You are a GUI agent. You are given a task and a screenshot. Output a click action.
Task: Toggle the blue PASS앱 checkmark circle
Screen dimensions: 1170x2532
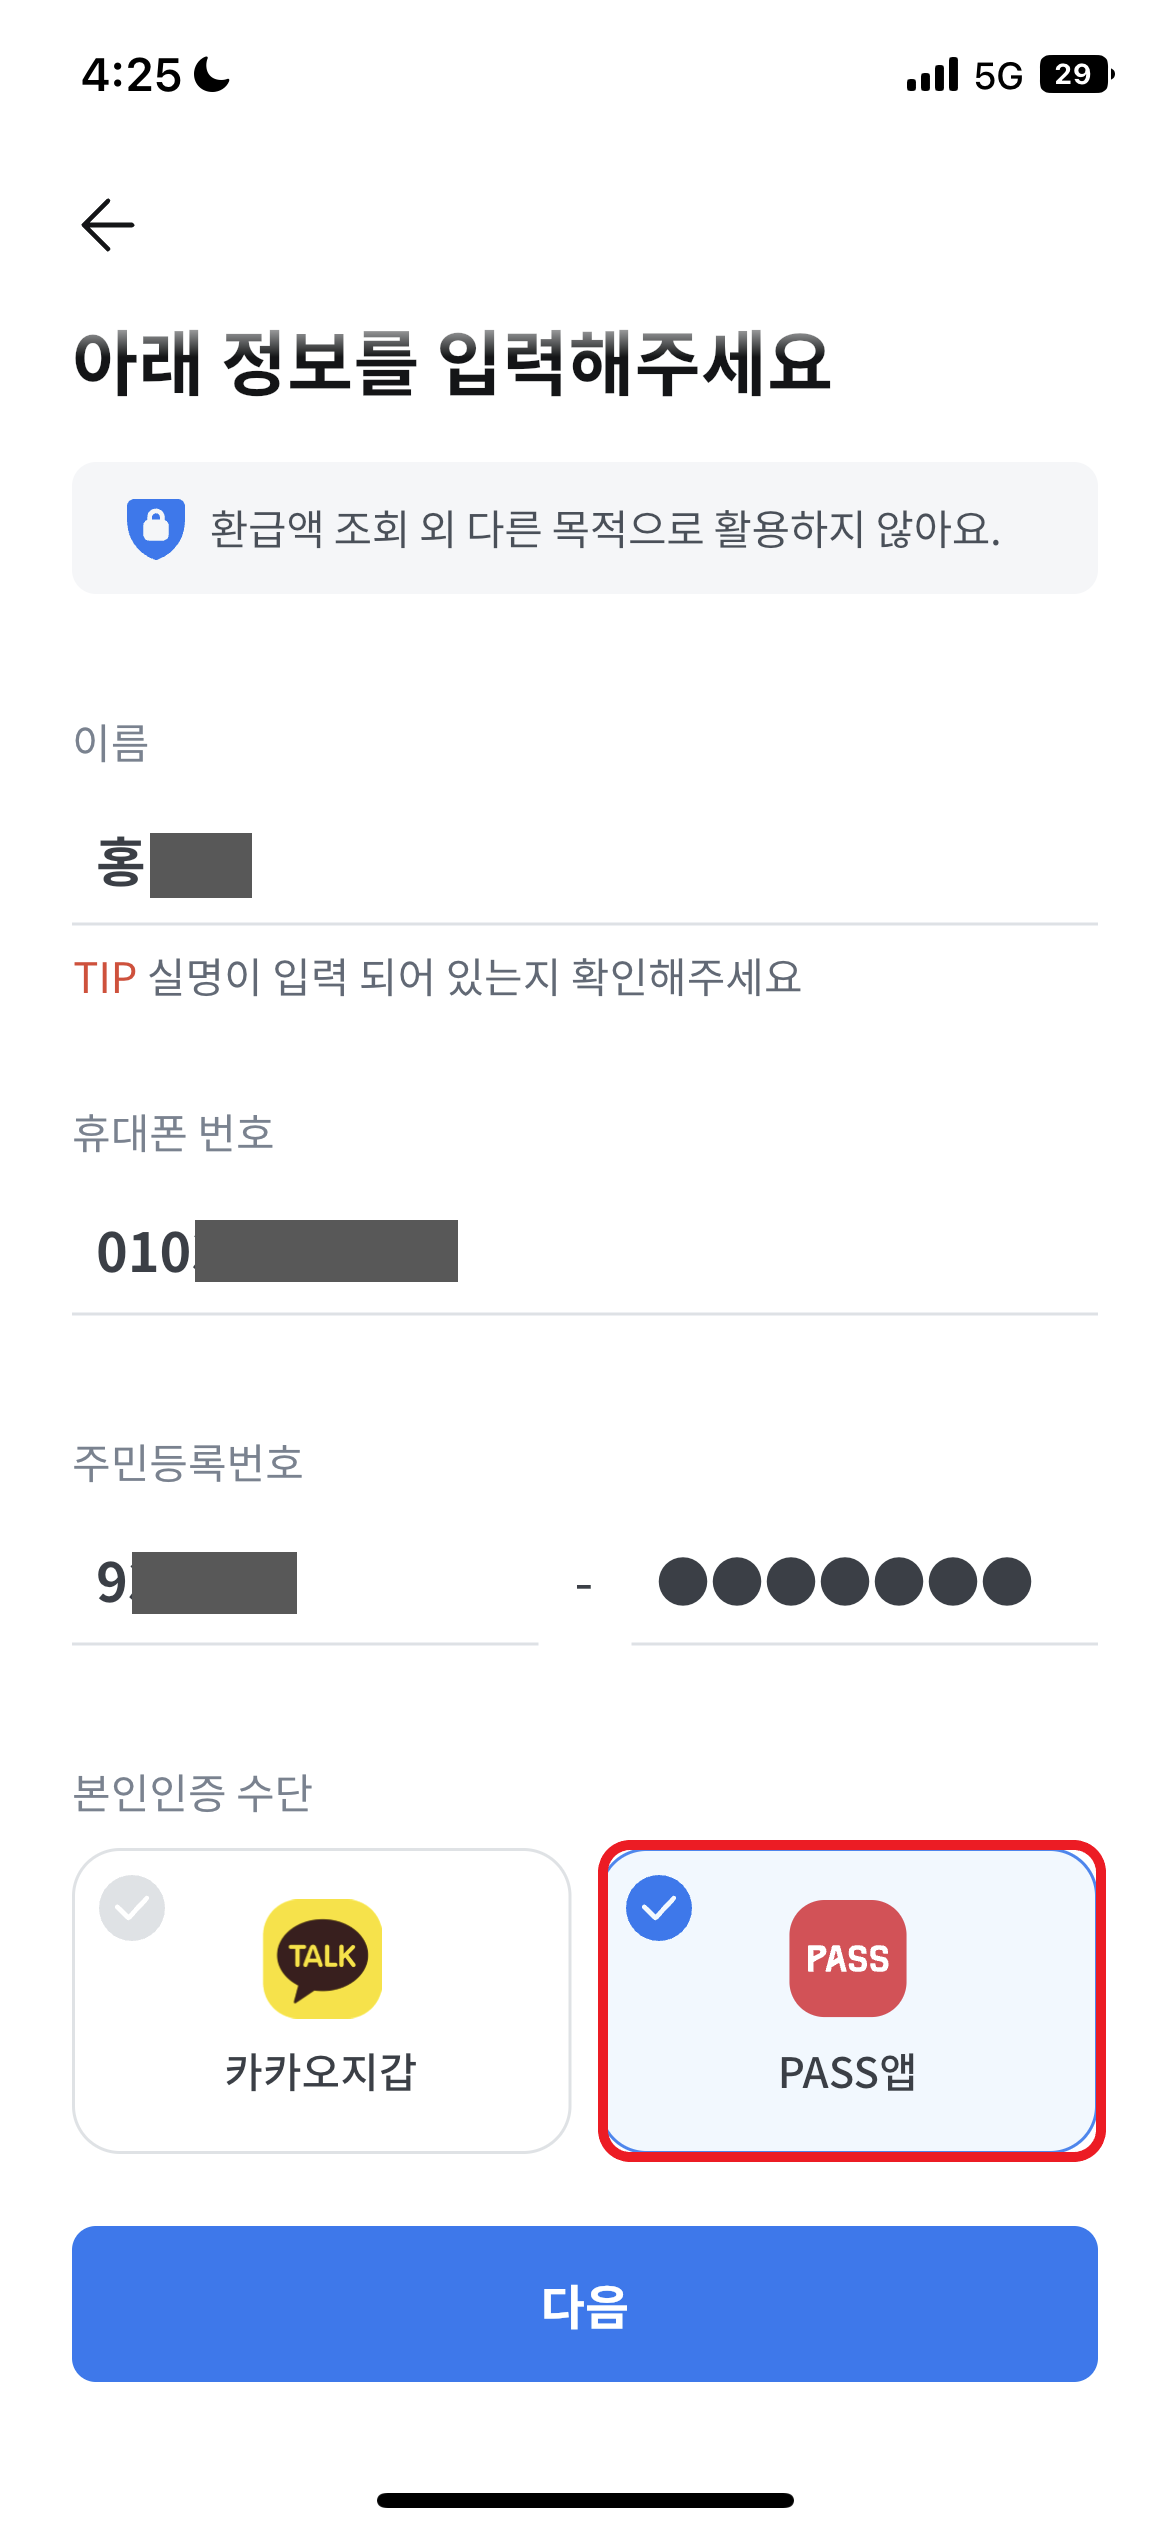(x=659, y=1908)
